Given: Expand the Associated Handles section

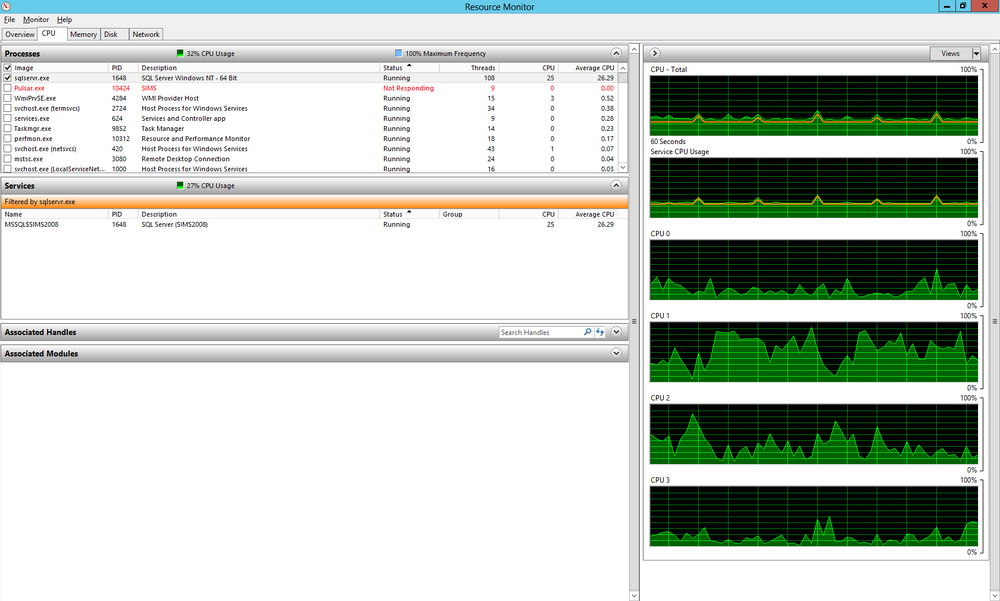Looking at the screenshot, I should [616, 332].
